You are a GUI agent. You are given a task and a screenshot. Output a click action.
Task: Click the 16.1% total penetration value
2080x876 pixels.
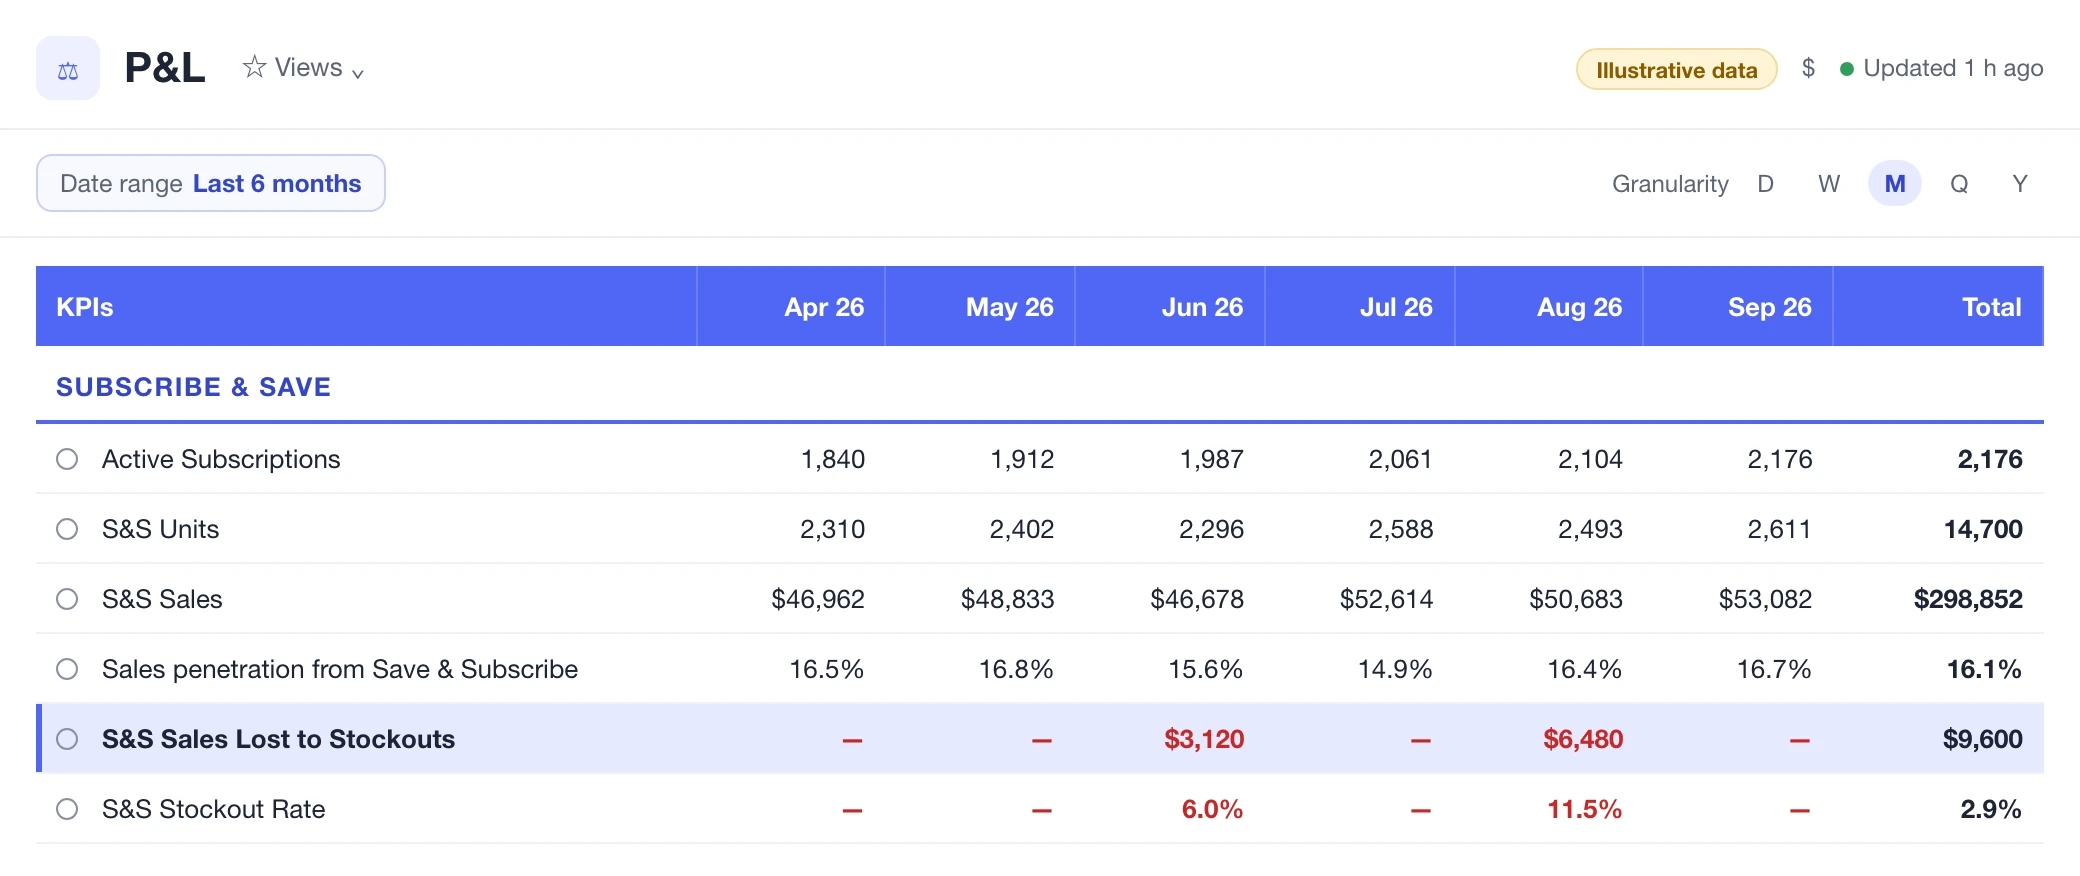tap(1984, 669)
